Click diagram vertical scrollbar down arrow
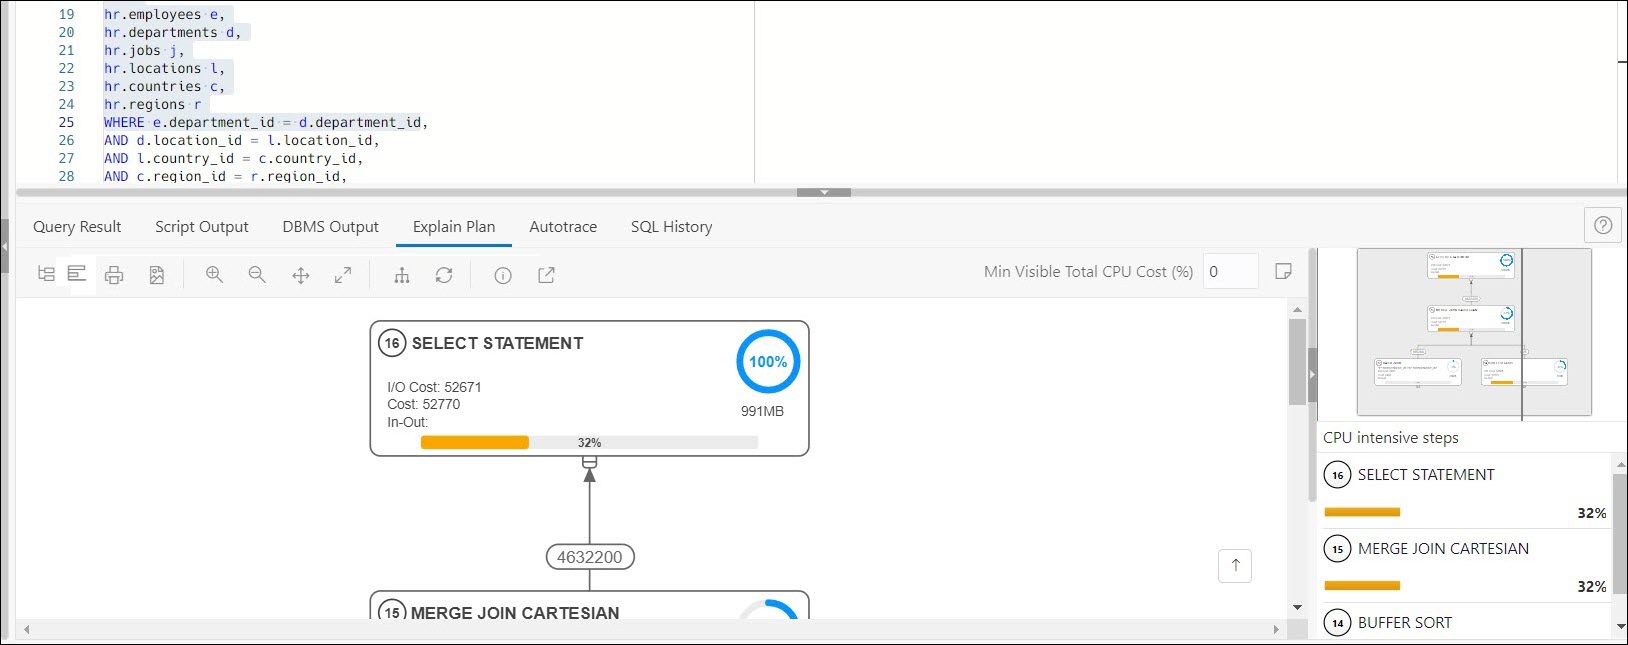This screenshot has width=1628, height=645. [x=1297, y=607]
